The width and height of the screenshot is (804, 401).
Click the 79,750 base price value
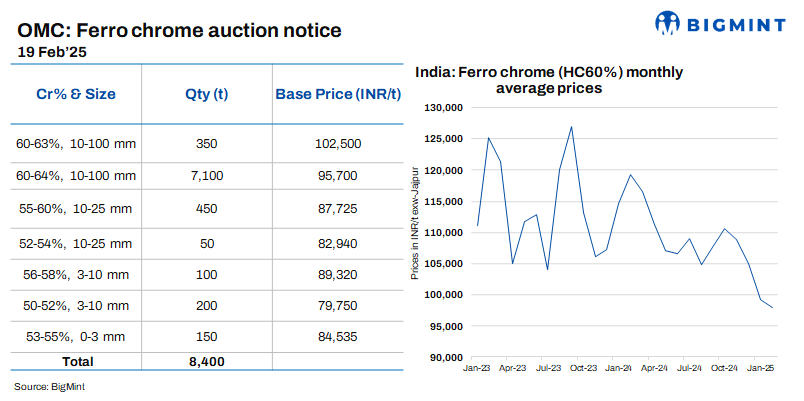click(x=337, y=304)
